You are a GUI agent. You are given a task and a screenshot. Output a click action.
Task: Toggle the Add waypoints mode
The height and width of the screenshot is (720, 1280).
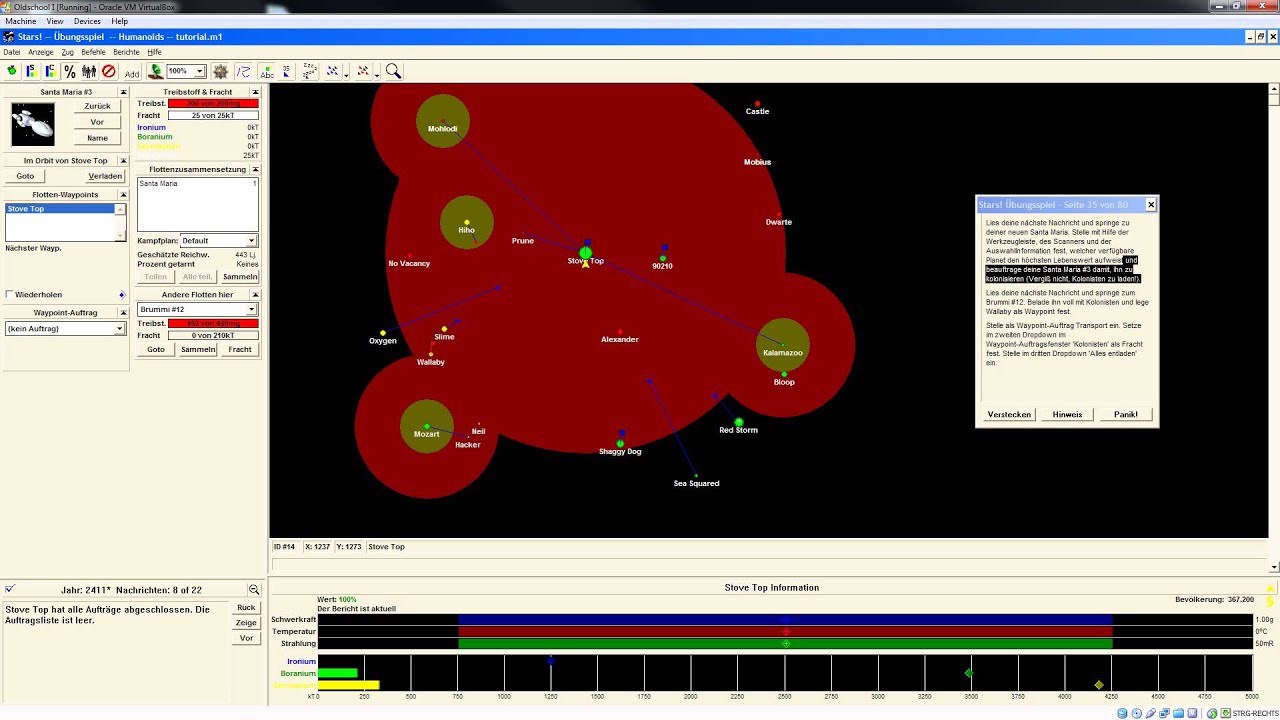point(132,72)
